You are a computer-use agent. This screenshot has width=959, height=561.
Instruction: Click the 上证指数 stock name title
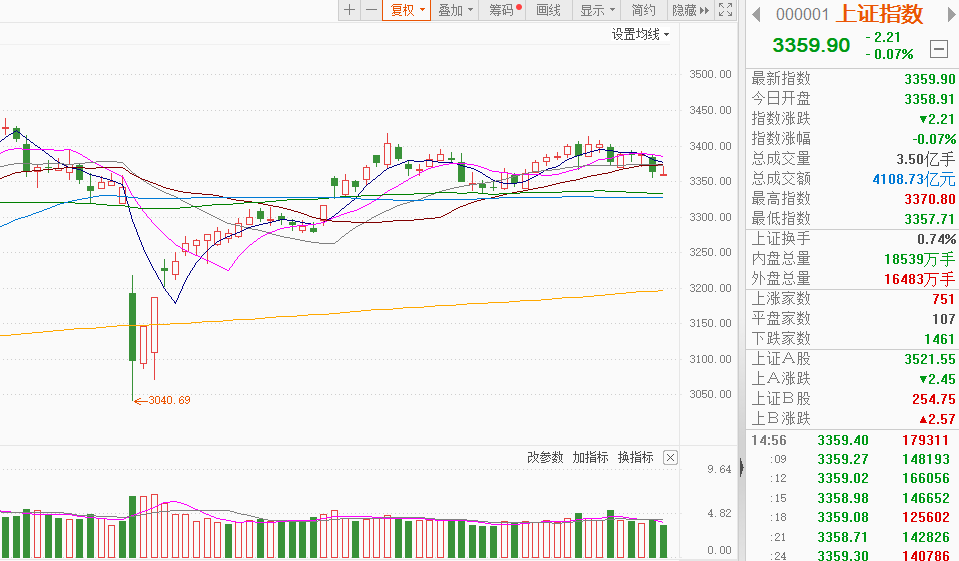click(x=879, y=14)
